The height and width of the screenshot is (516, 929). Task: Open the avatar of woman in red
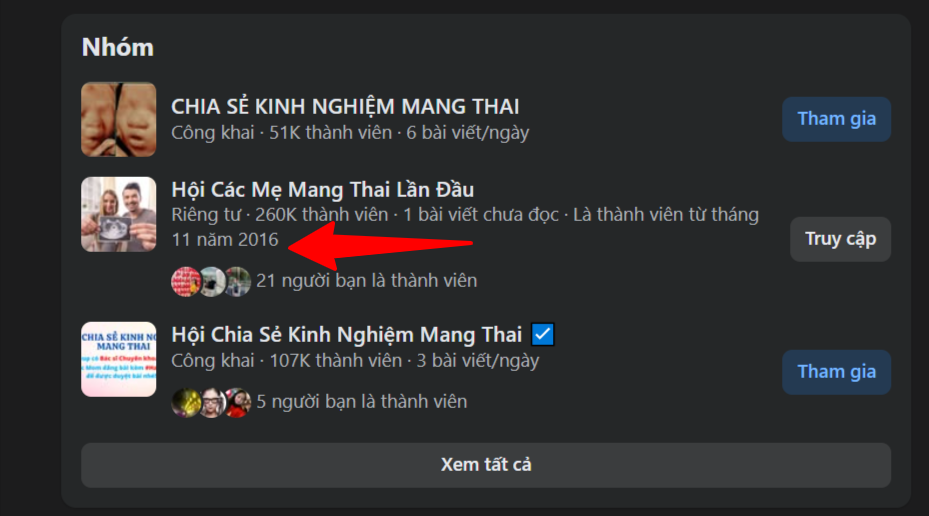[x=238, y=403]
